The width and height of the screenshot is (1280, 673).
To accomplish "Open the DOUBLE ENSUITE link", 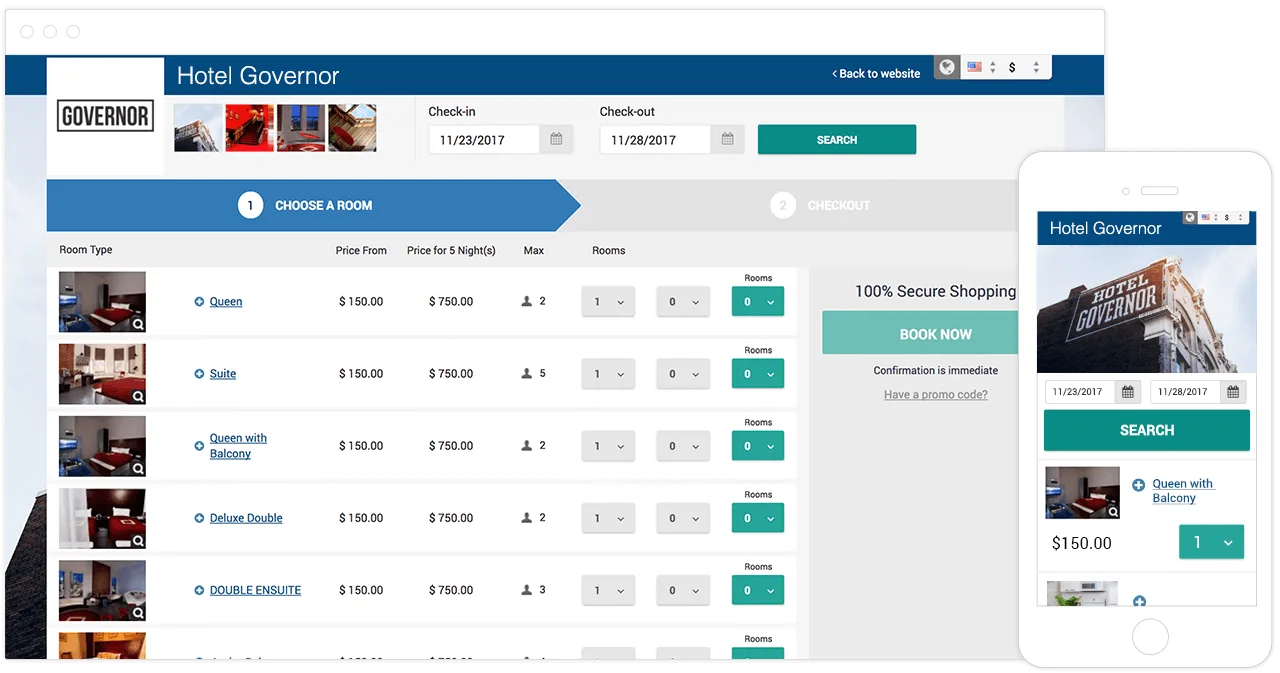I will tap(255, 590).
